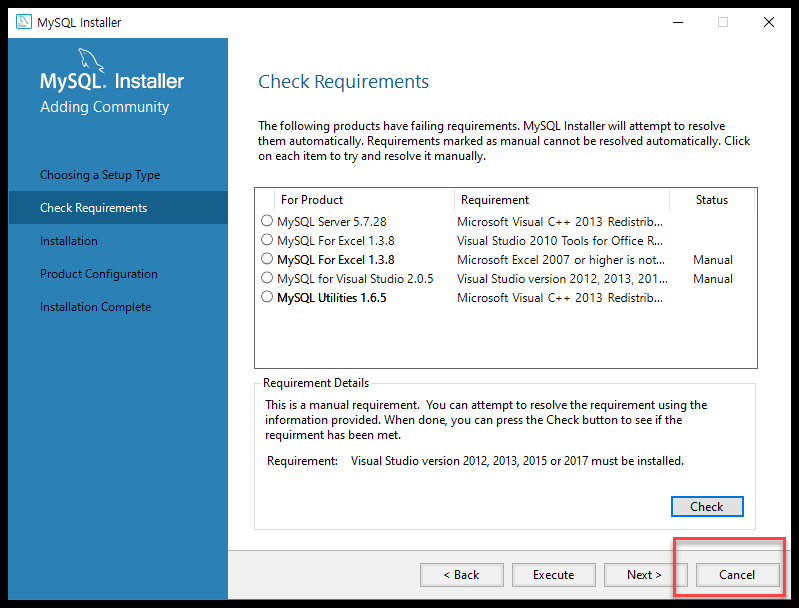Click Manual status for MySQL For Excel
This screenshot has width=799, height=608.
(712, 260)
